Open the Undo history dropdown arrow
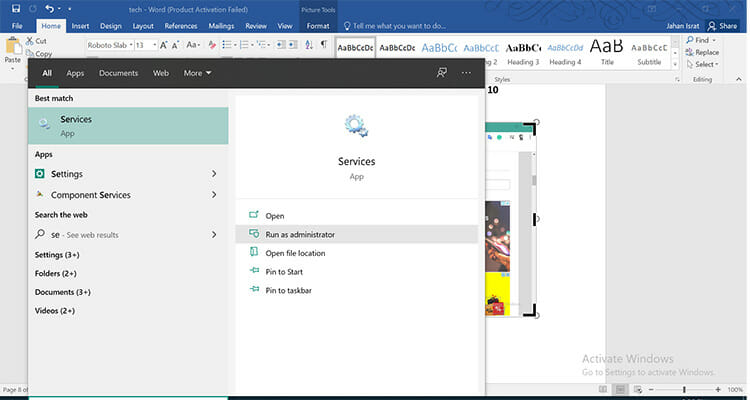Viewport: 750px width, 400px height. (59, 9)
